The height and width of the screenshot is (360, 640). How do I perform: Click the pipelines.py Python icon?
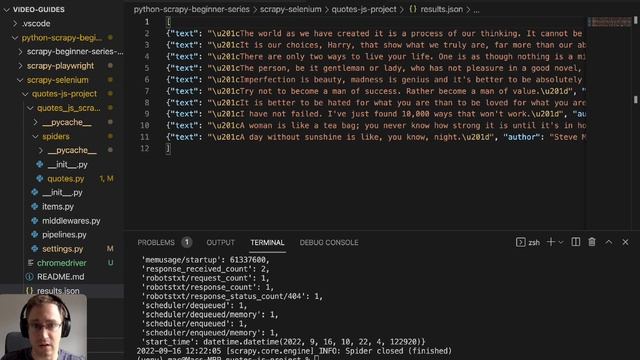[x=35, y=235]
